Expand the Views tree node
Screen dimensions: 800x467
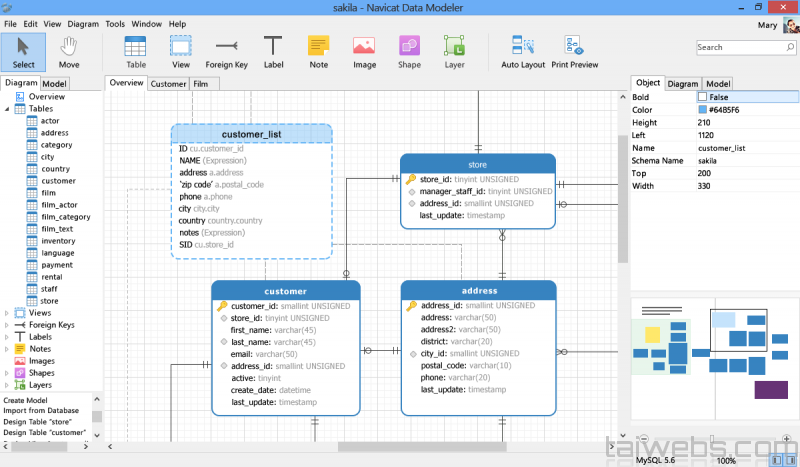click(7, 313)
